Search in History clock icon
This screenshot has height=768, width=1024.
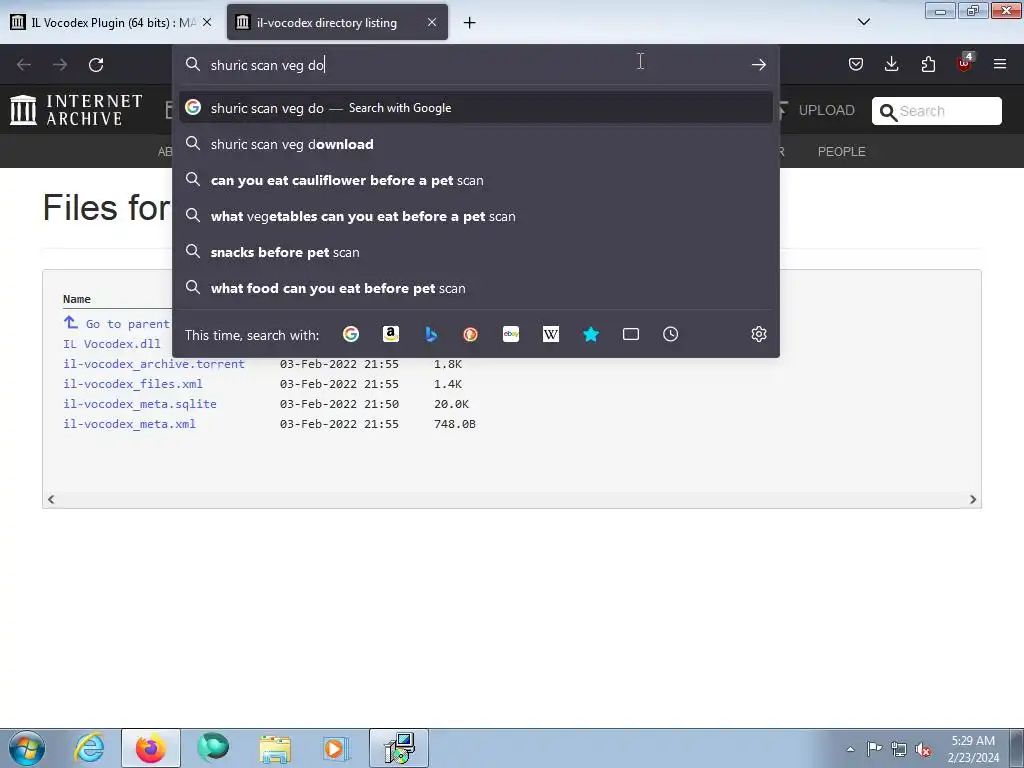pos(671,334)
